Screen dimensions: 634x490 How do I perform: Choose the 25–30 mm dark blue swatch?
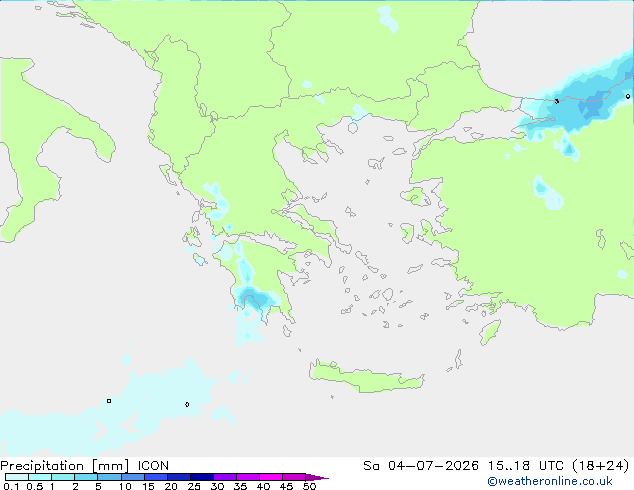click(x=201, y=477)
